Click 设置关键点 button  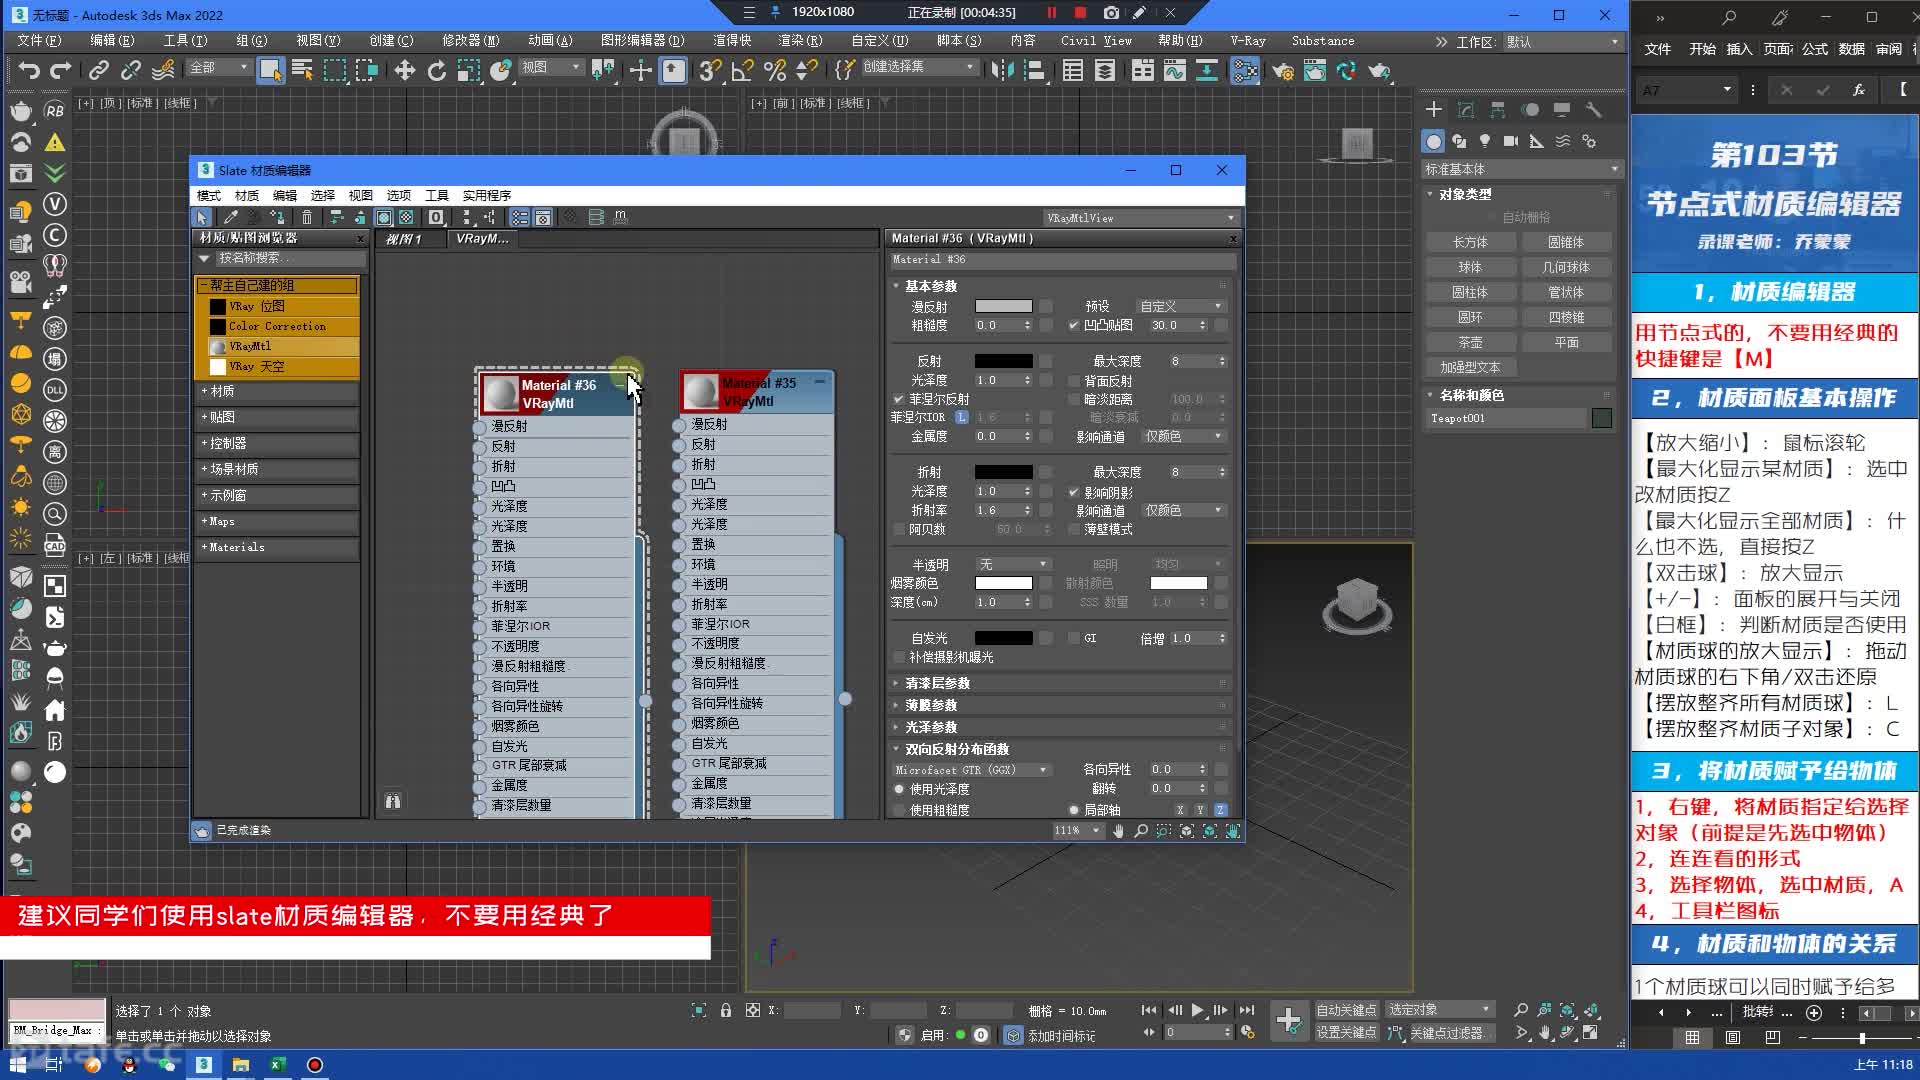pyautogui.click(x=1346, y=1032)
